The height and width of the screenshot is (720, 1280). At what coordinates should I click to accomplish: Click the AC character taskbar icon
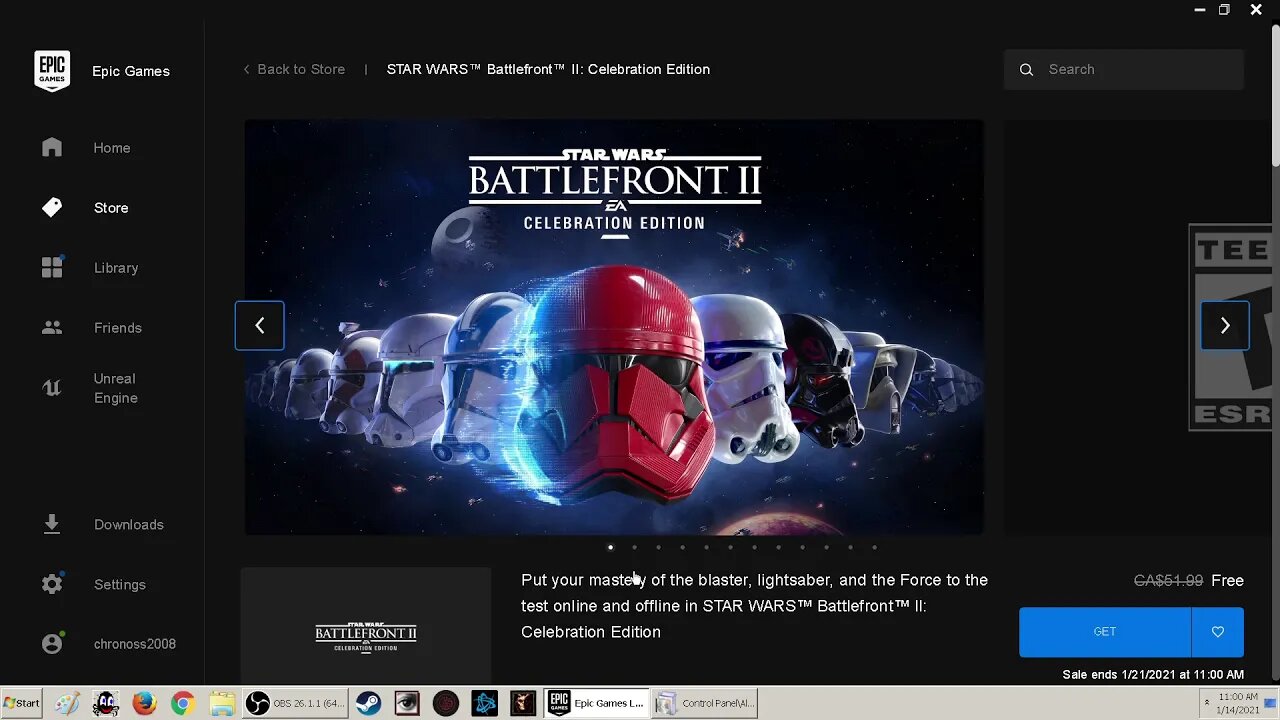[106, 704]
